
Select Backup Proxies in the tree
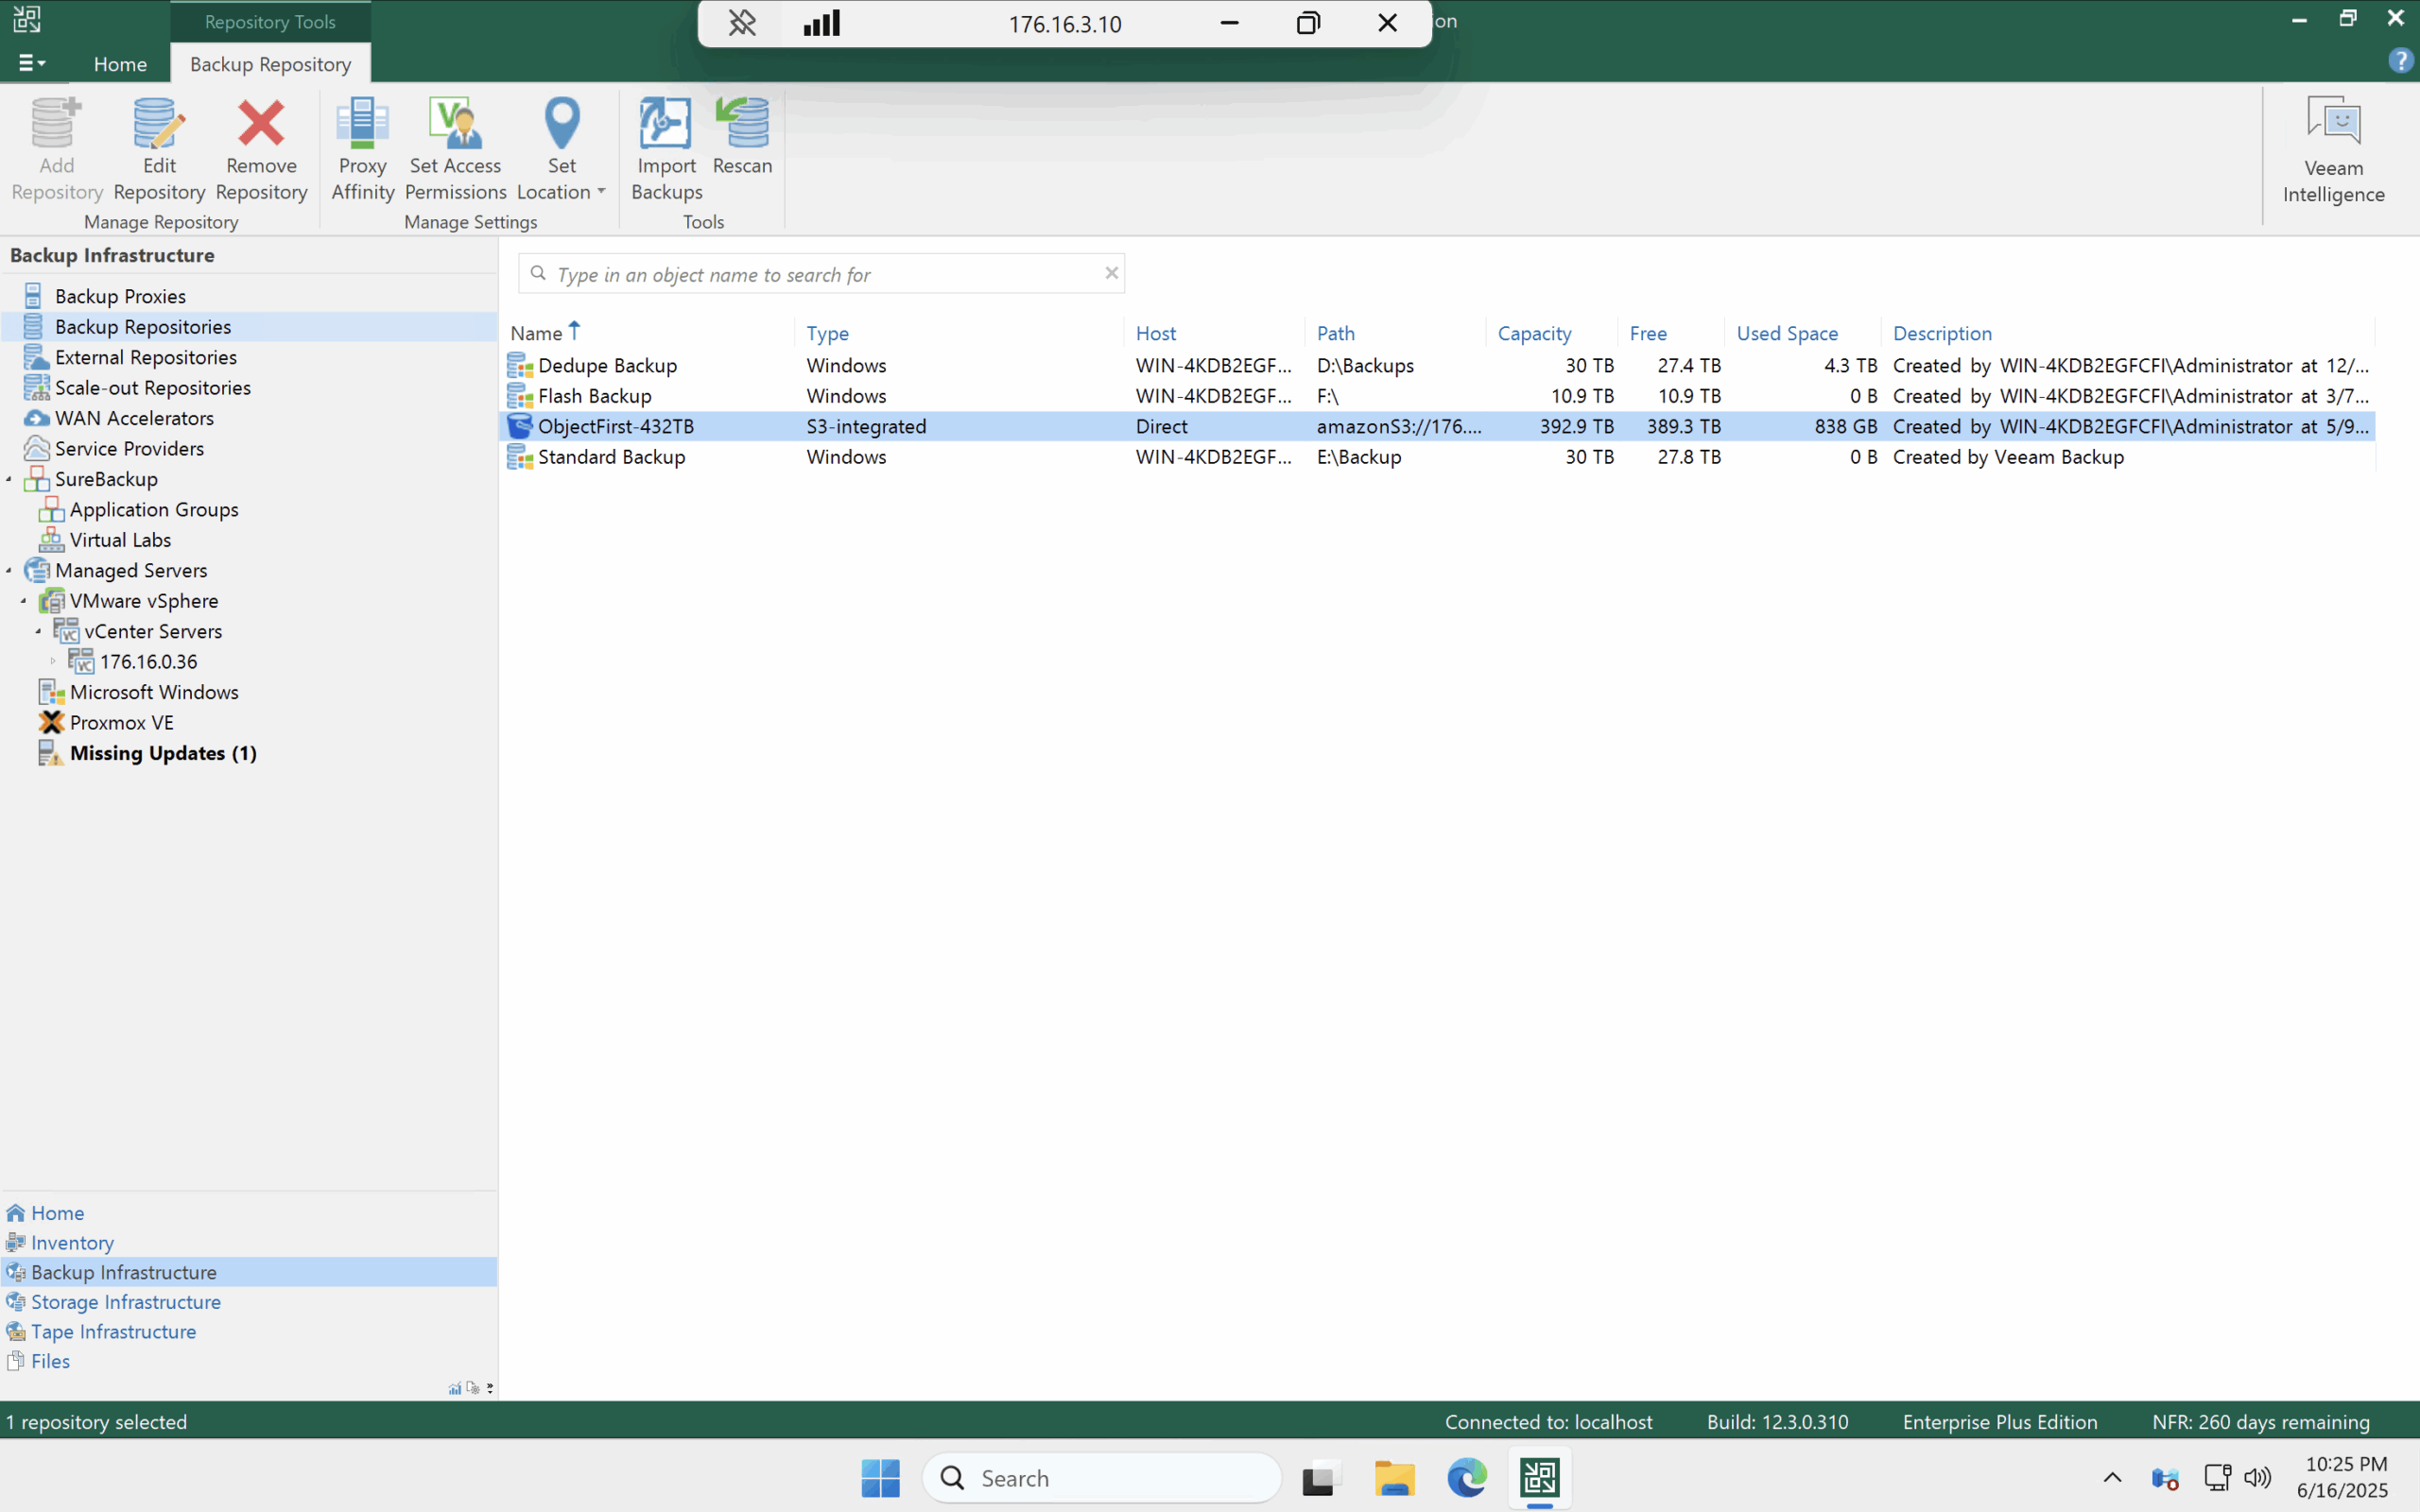120,296
